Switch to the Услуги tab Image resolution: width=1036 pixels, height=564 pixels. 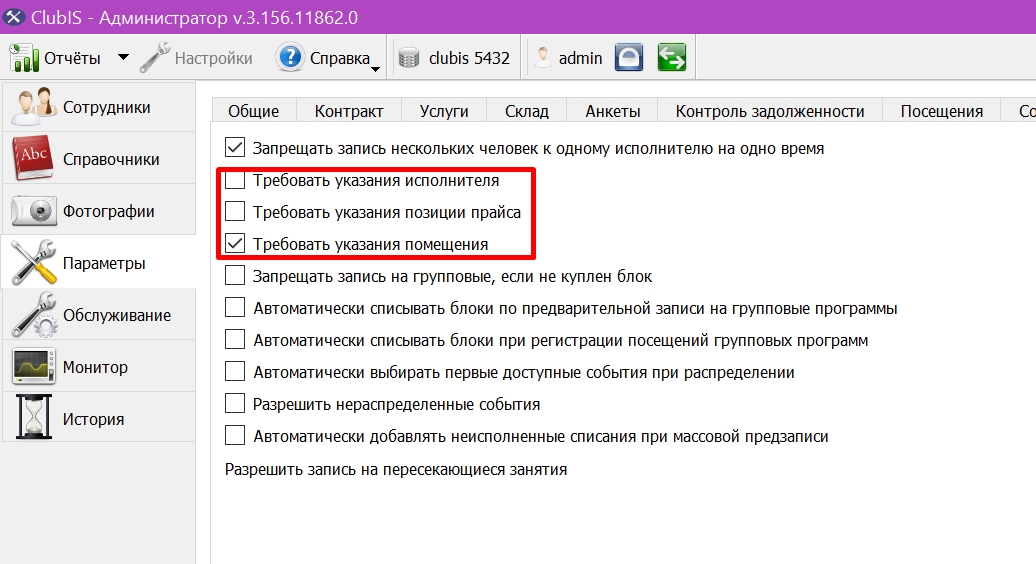[444, 111]
